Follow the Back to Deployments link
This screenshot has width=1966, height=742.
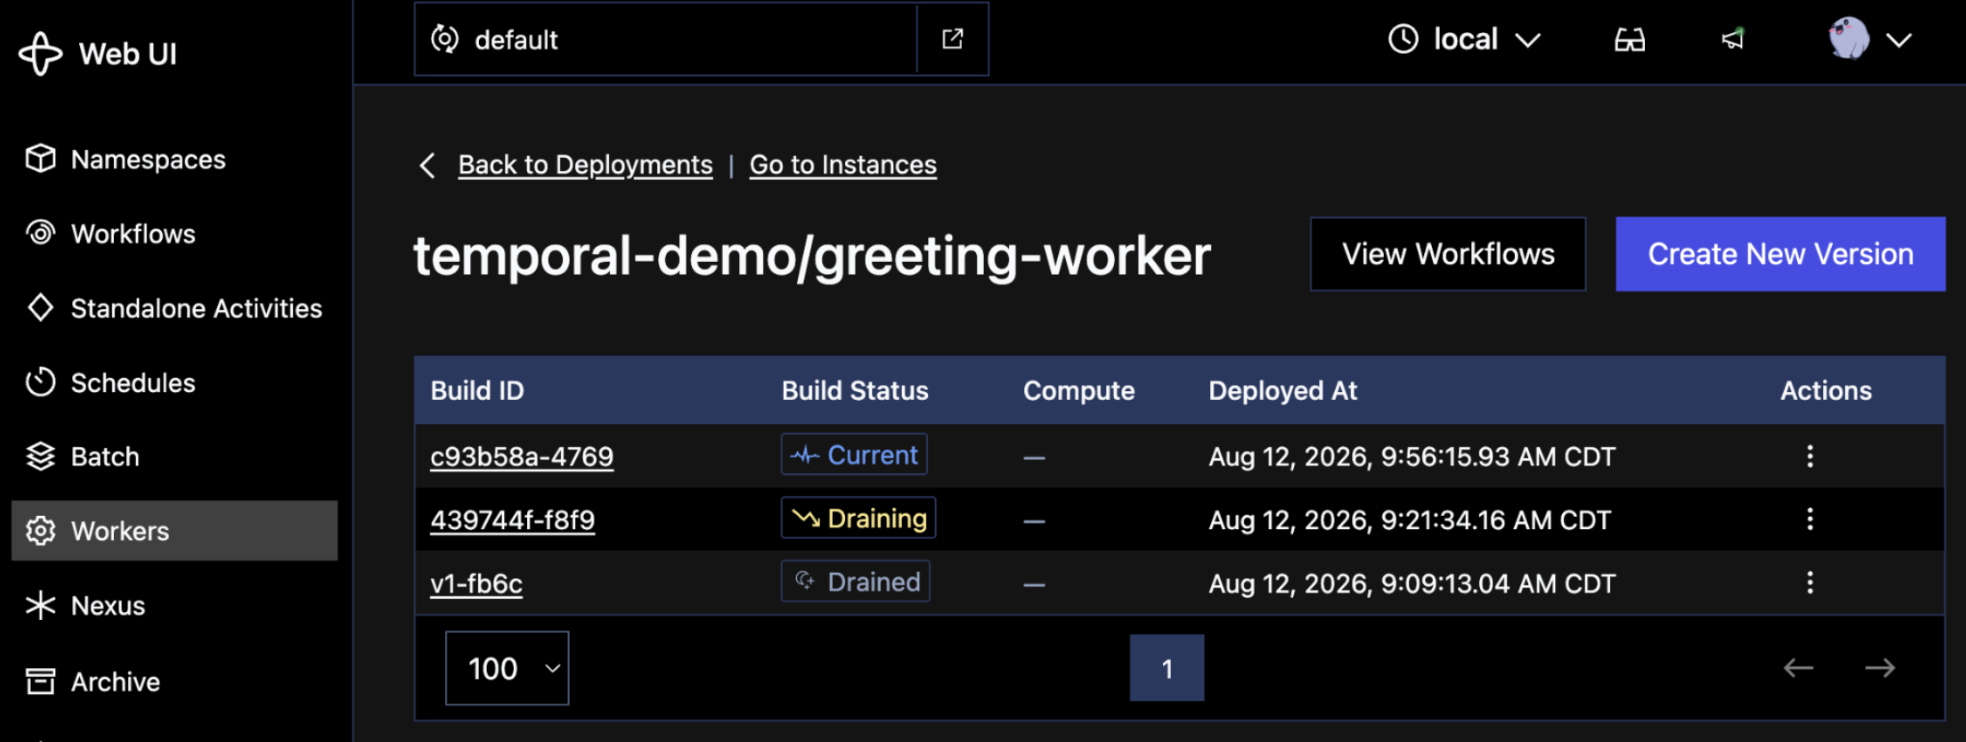(x=585, y=164)
